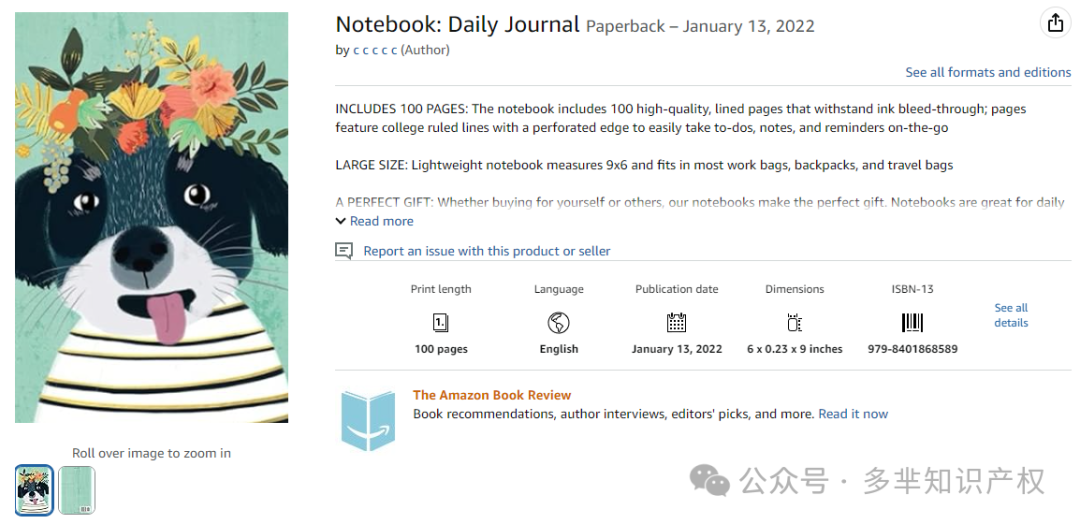Click the Print length page icon

pos(441,322)
